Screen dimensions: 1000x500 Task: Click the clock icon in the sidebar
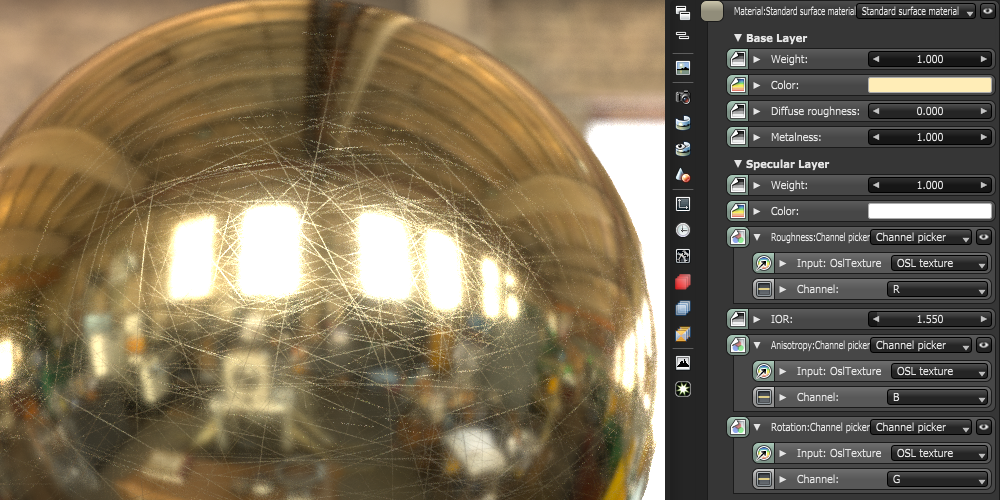tap(683, 229)
